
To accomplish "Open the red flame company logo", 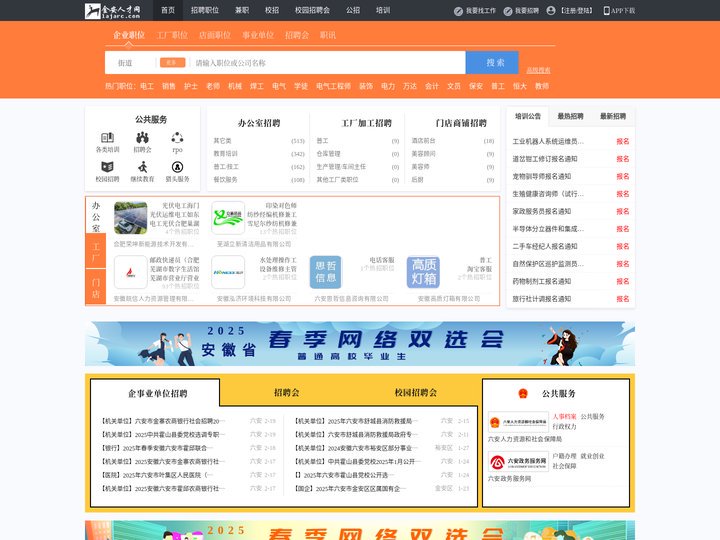I will click(130, 272).
